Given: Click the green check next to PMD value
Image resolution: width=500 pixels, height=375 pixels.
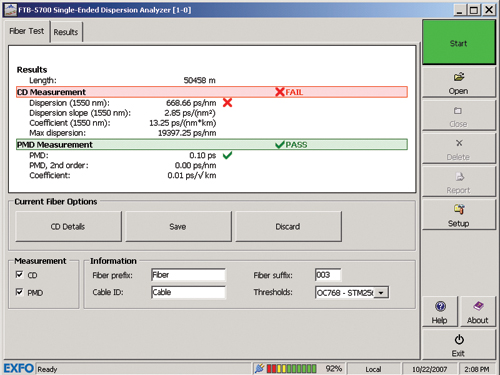Looking at the screenshot, I should pyautogui.click(x=227, y=155).
